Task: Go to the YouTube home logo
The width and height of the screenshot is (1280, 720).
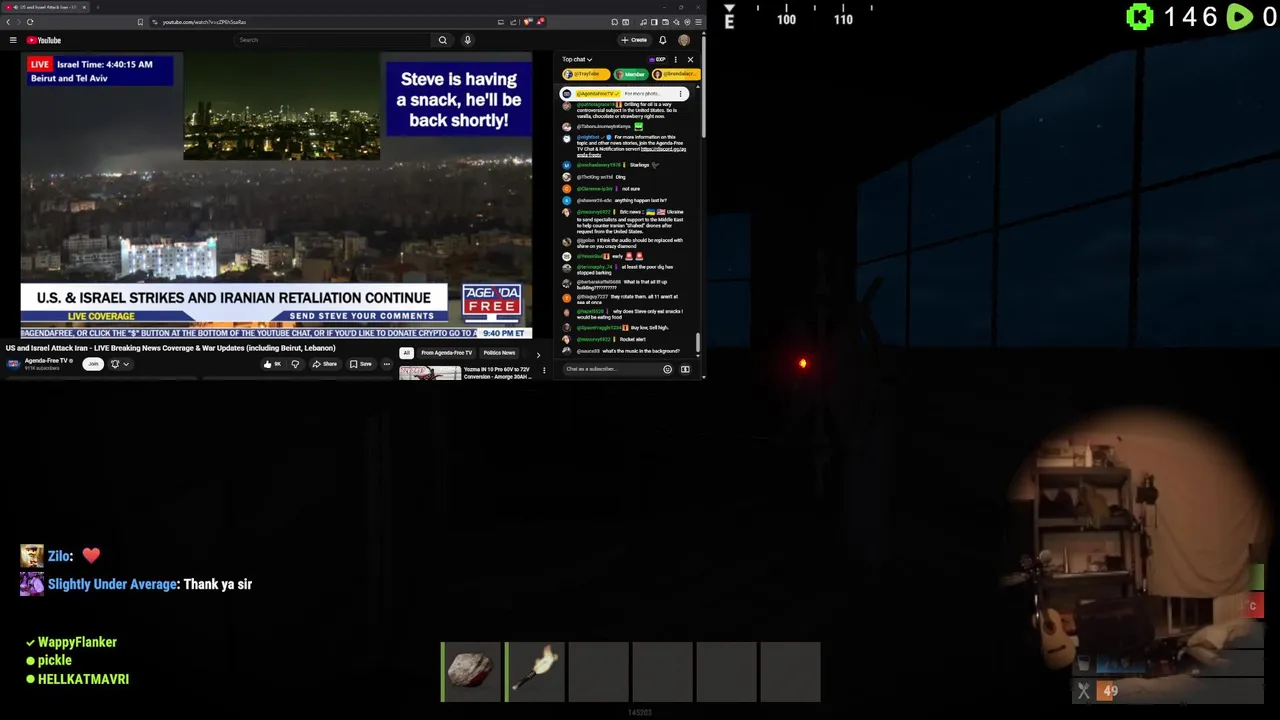Action: click(x=44, y=40)
